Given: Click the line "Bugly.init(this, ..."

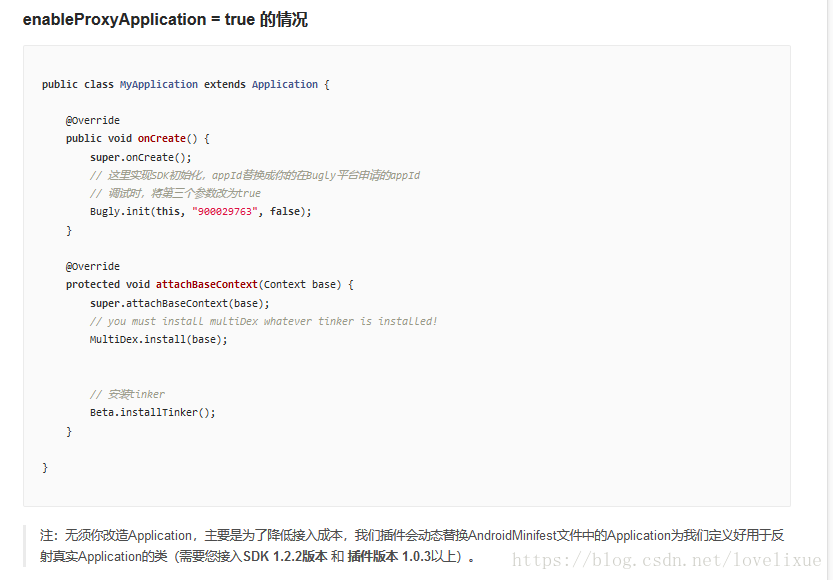Looking at the screenshot, I should [x=201, y=211].
